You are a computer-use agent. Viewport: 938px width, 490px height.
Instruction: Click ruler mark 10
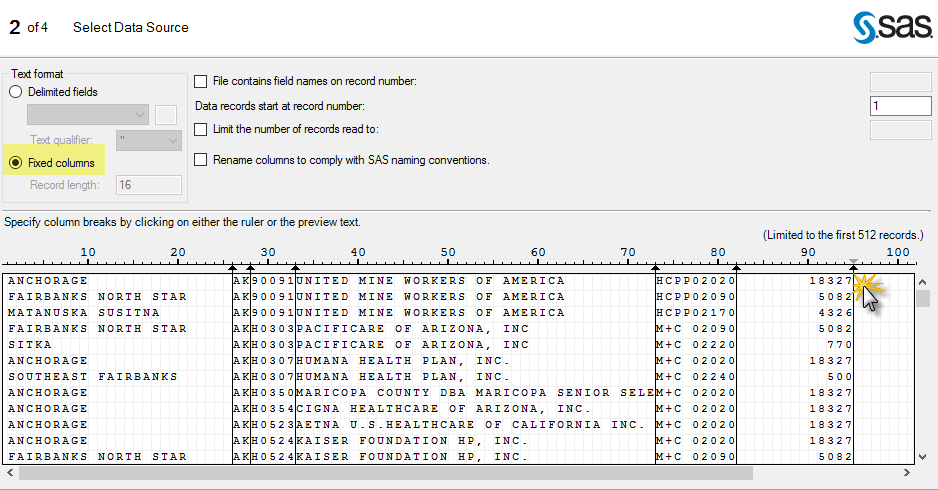(88, 252)
